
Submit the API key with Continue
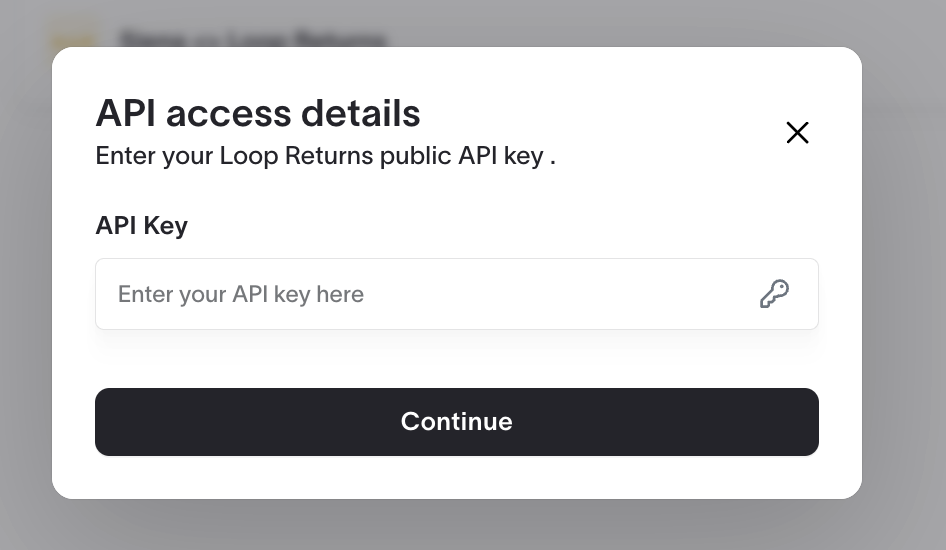tap(457, 422)
